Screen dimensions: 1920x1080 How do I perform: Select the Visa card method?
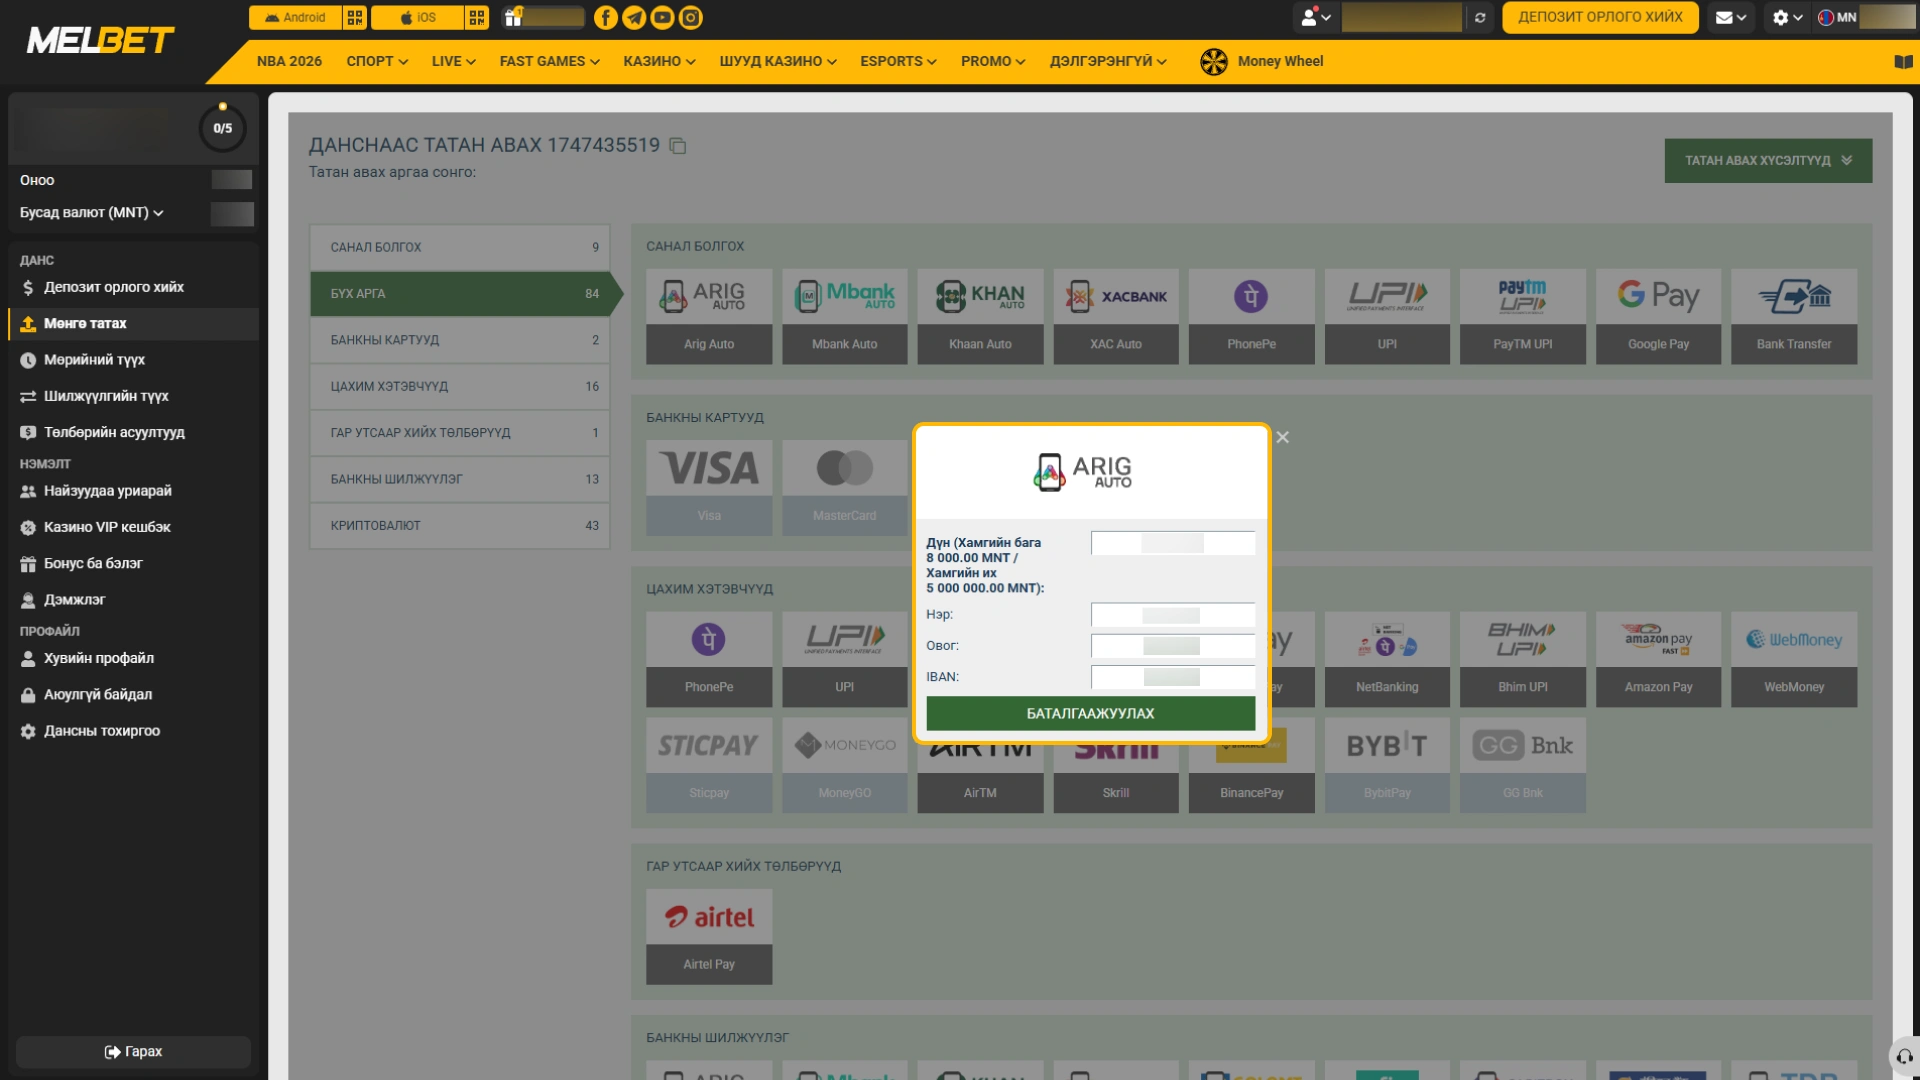point(709,488)
